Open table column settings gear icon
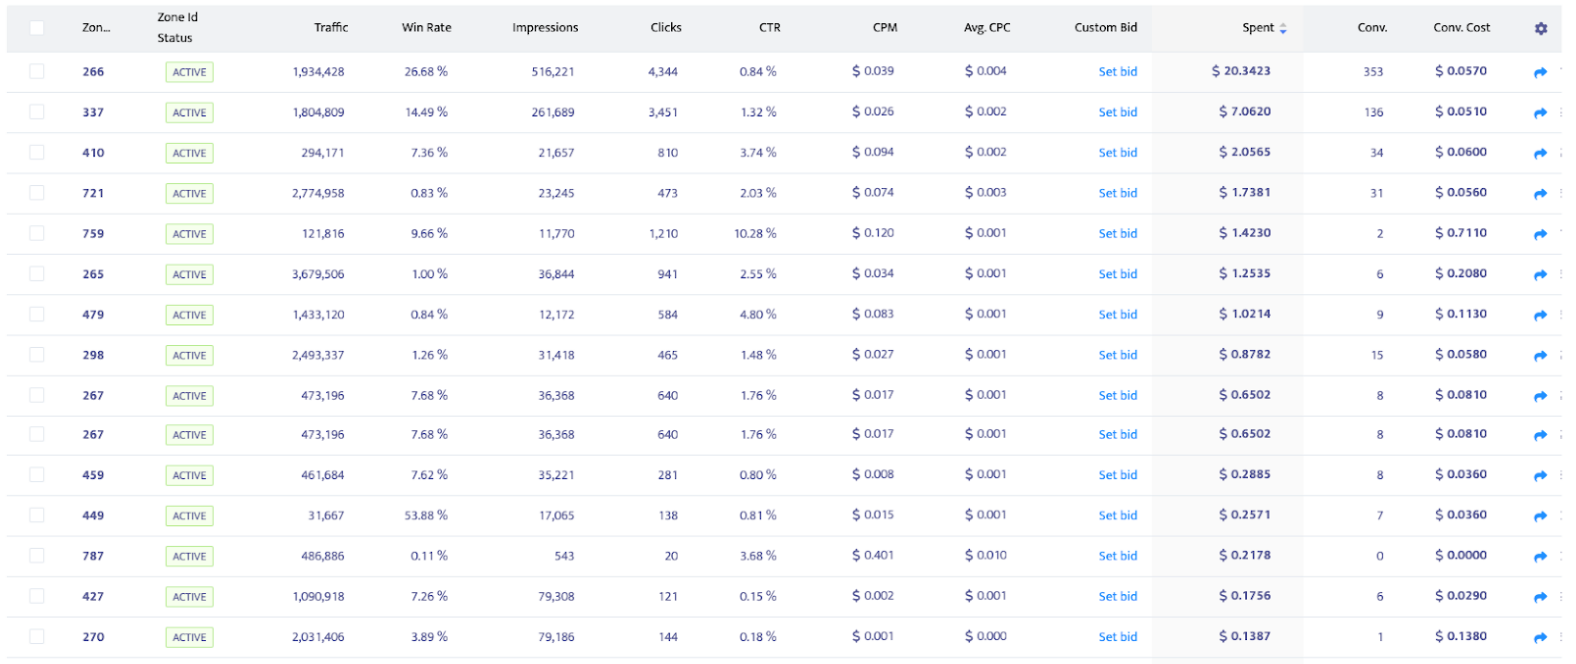 pyautogui.click(x=1541, y=28)
